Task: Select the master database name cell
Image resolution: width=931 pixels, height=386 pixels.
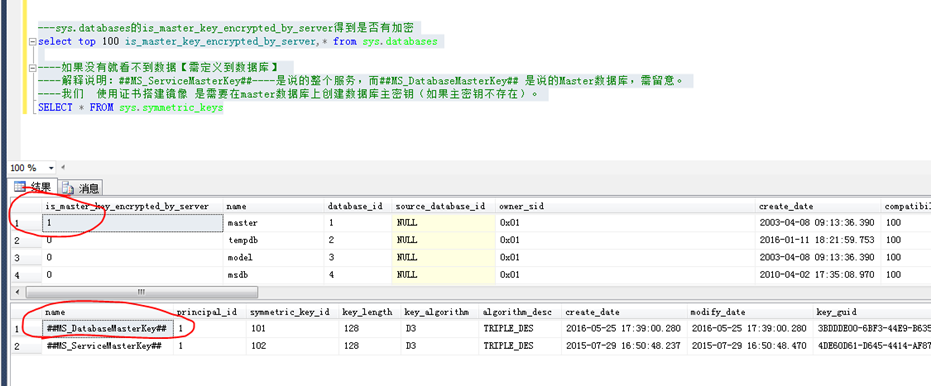Action: (274, 223)
